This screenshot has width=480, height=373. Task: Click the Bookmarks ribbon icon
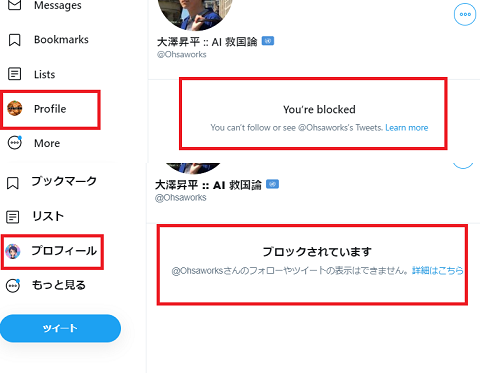[x=14, y=40]
